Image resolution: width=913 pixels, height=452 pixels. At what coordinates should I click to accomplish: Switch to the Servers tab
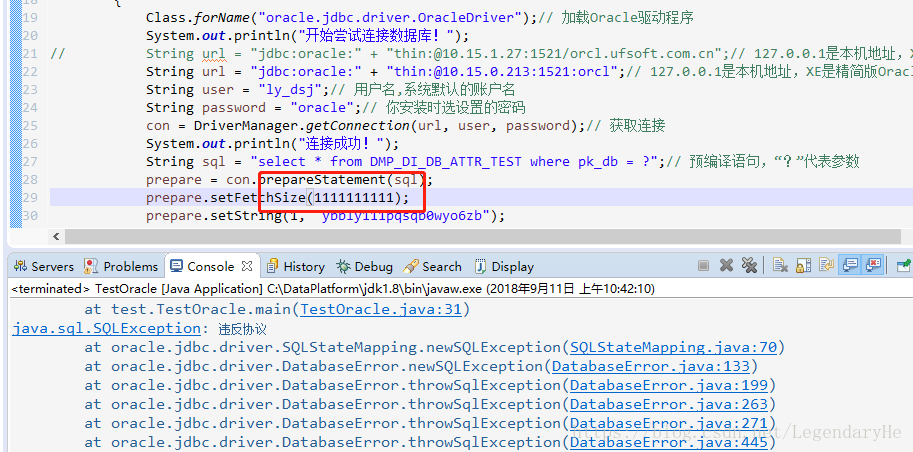click(44, 266)
